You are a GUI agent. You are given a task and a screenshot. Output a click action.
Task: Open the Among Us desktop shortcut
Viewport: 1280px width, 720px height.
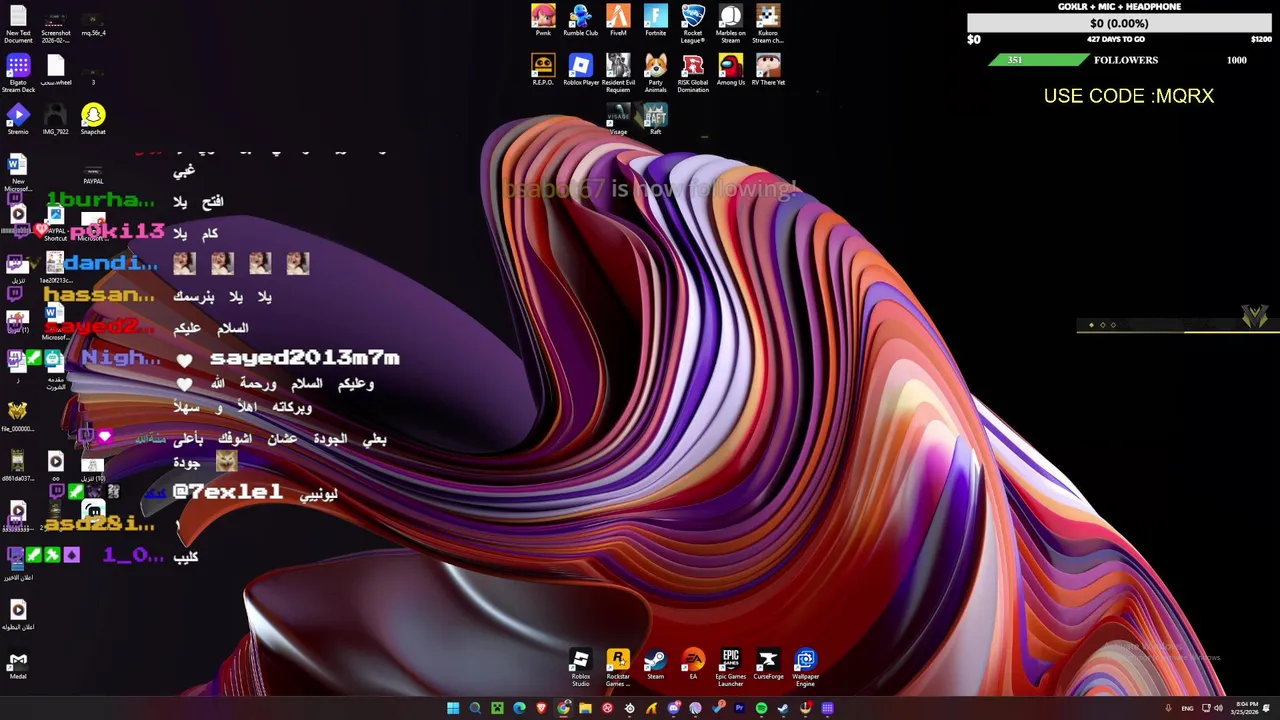(x=730, y=71)
